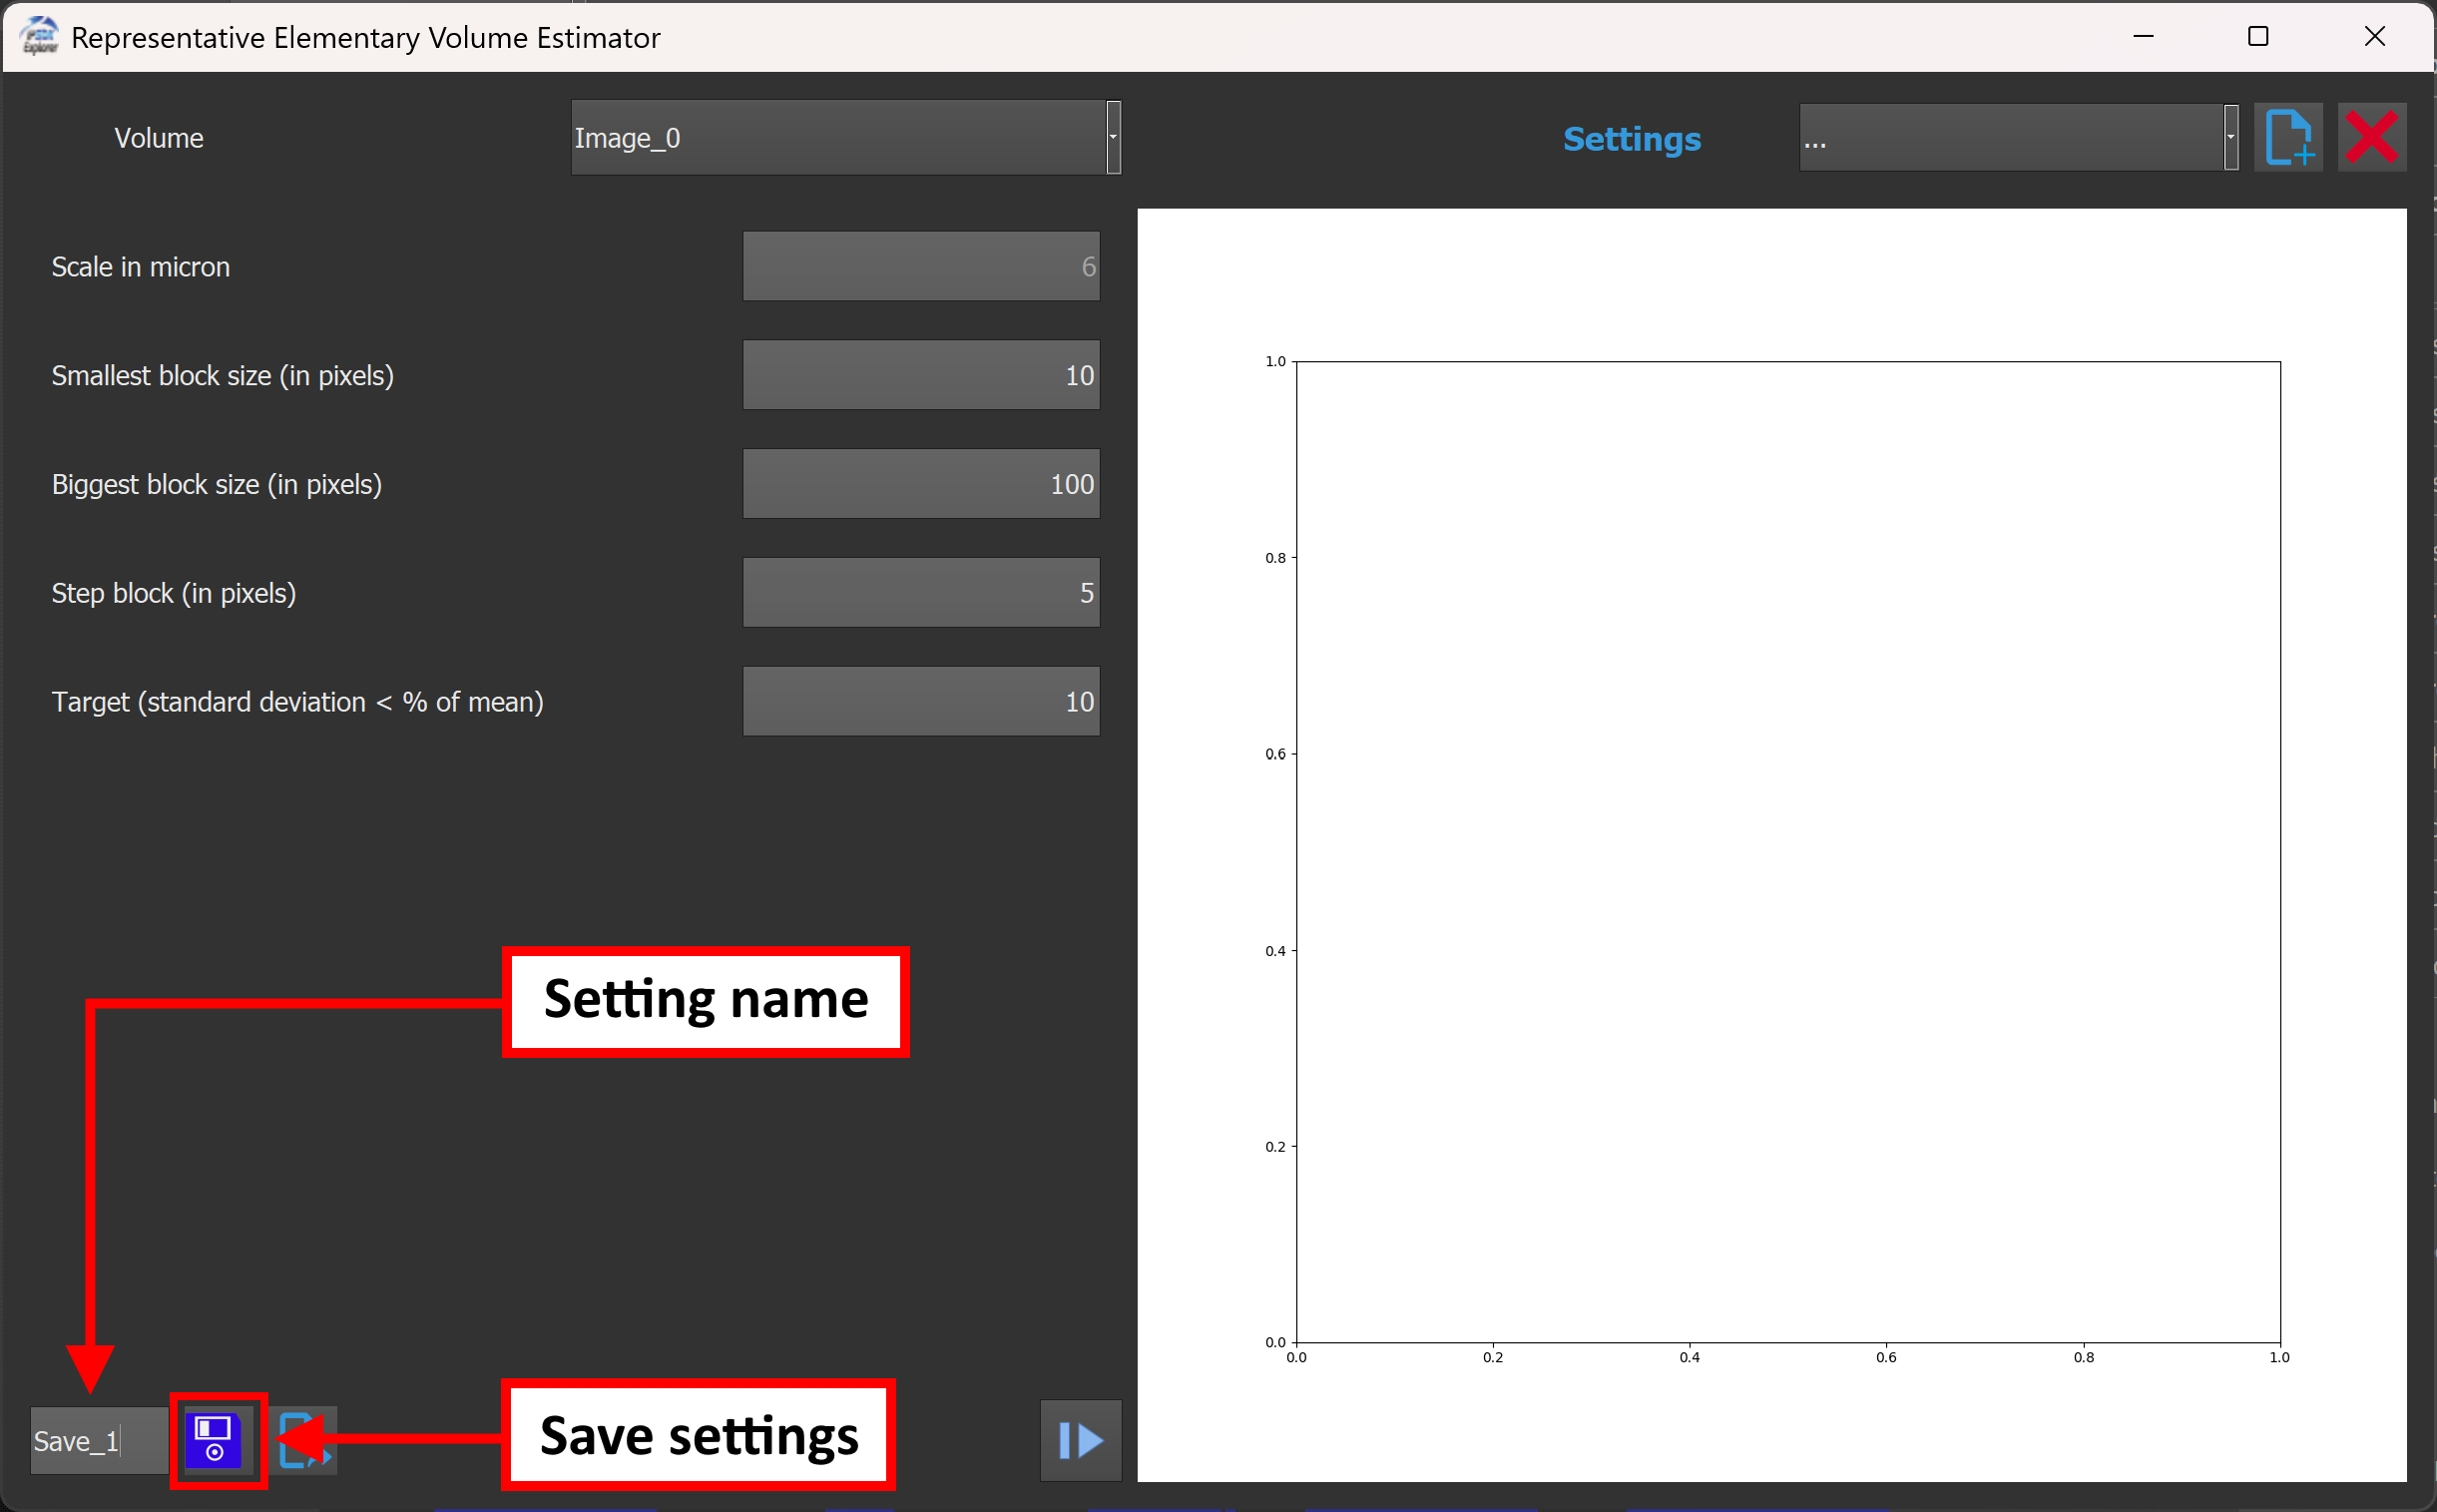Edit the Step block value of 5
The height and width of the screenshot is (1512, 2437).
click(919, 591)
